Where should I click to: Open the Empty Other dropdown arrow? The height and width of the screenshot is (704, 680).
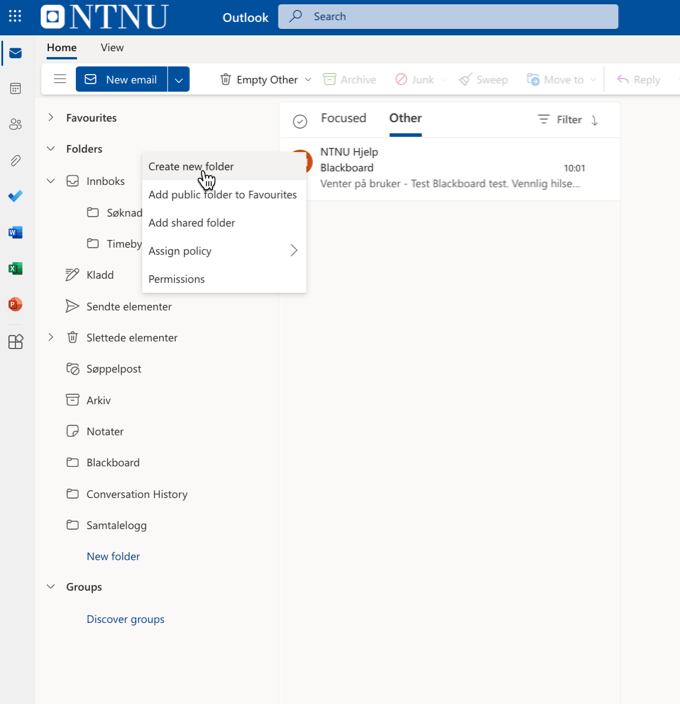click(x=308, y=79)
